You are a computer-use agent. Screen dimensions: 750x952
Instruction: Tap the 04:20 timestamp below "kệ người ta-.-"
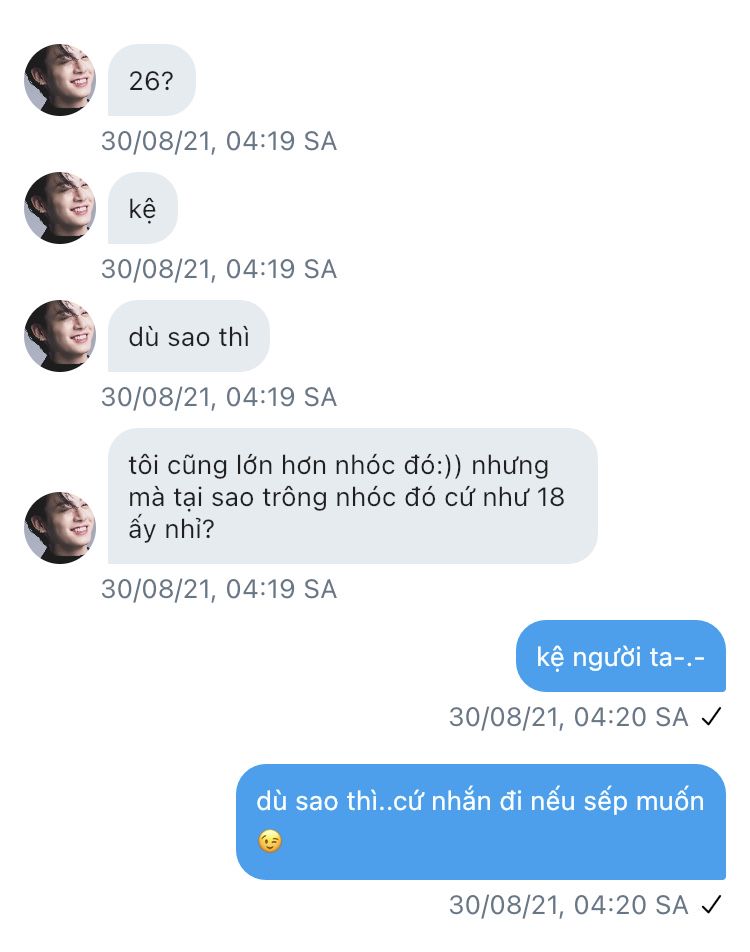pyautogui.click(x=568, y=717)
